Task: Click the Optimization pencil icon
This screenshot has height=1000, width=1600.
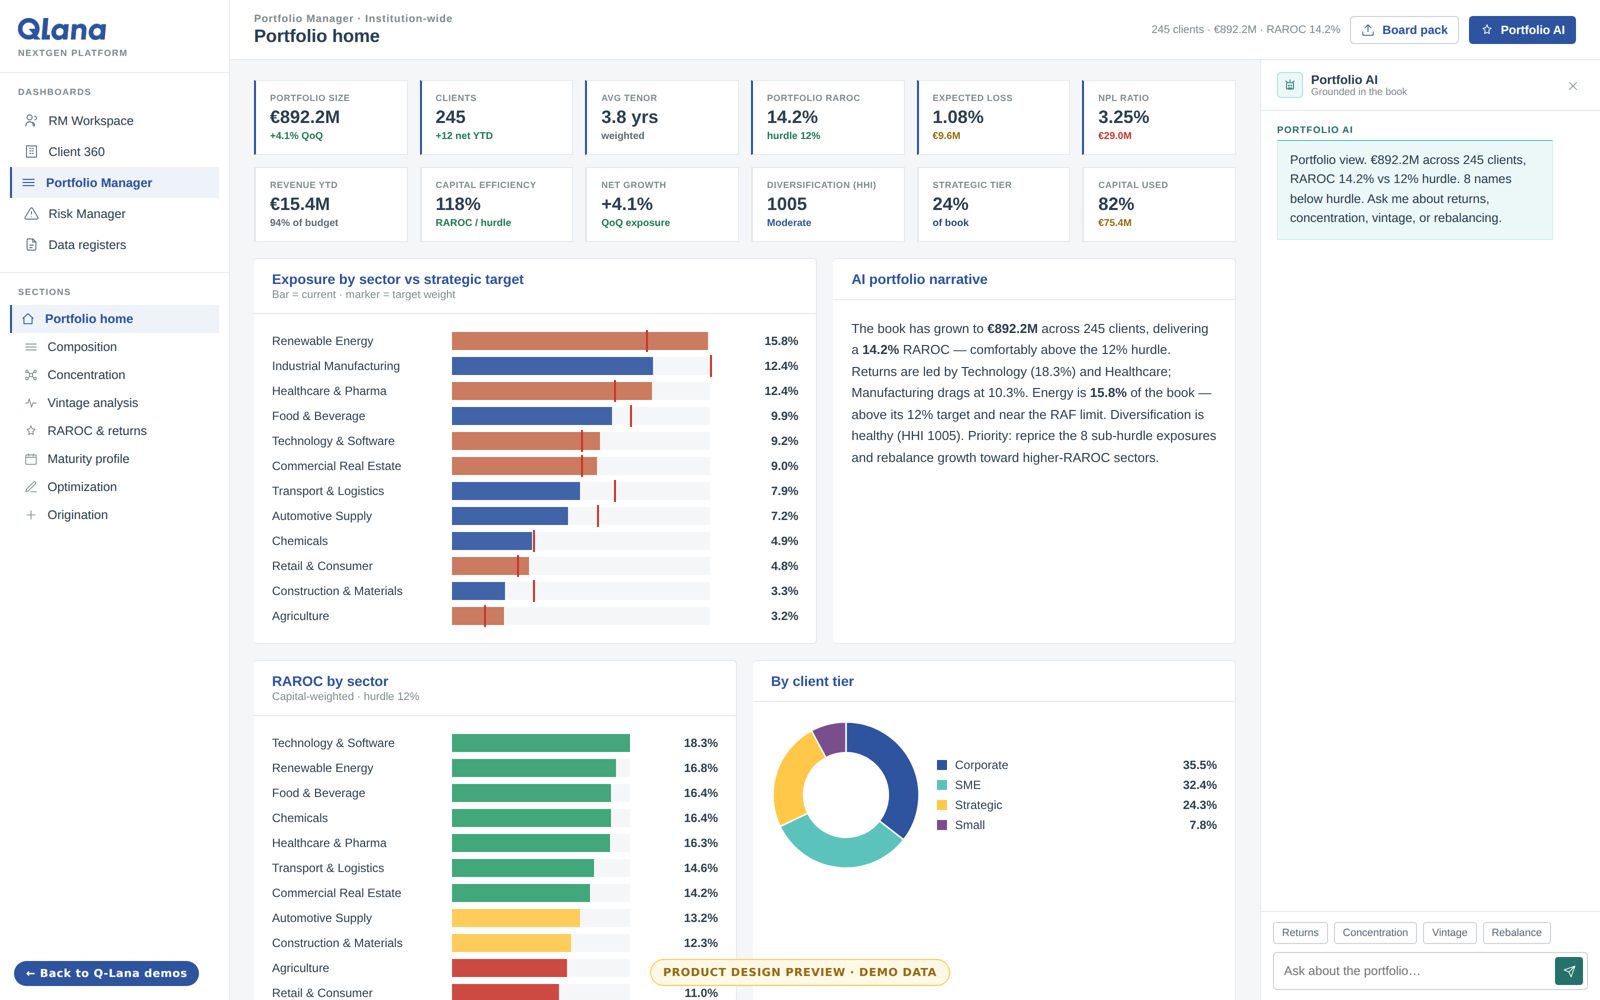Action: coord(31,487)
